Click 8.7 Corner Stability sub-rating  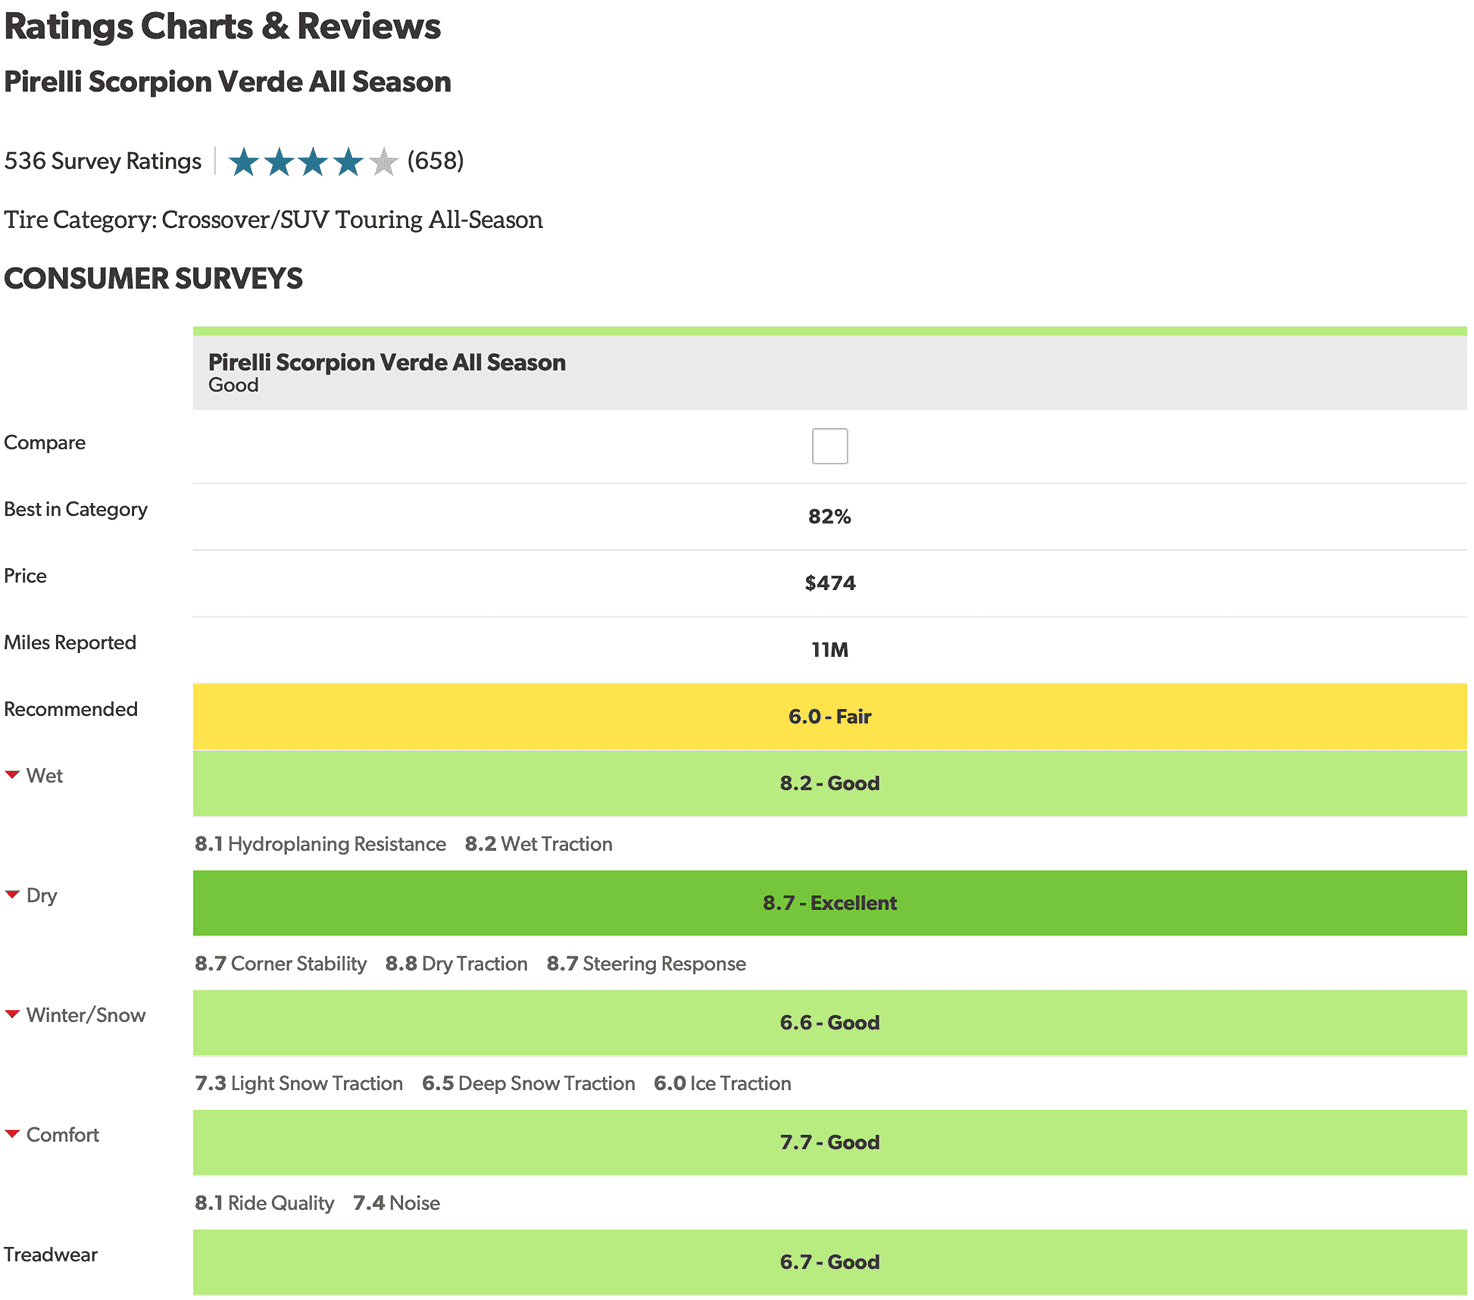pos(281,964)
